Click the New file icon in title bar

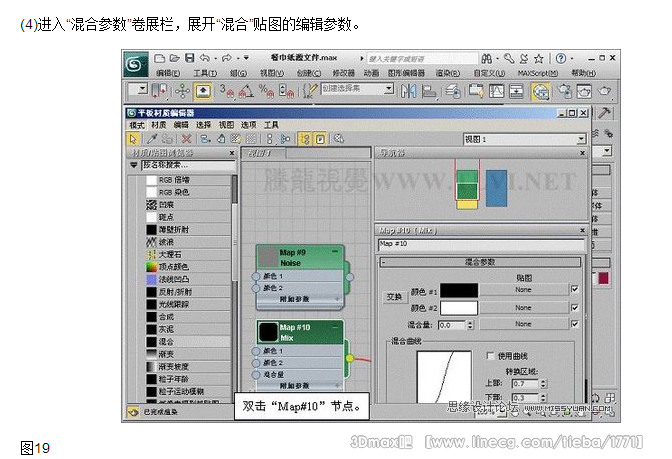tap(160, 58)
